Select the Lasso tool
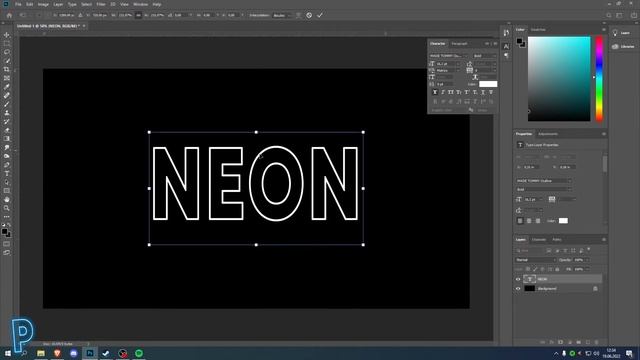Screen dimensions: 640x360 tap(7, 52)
